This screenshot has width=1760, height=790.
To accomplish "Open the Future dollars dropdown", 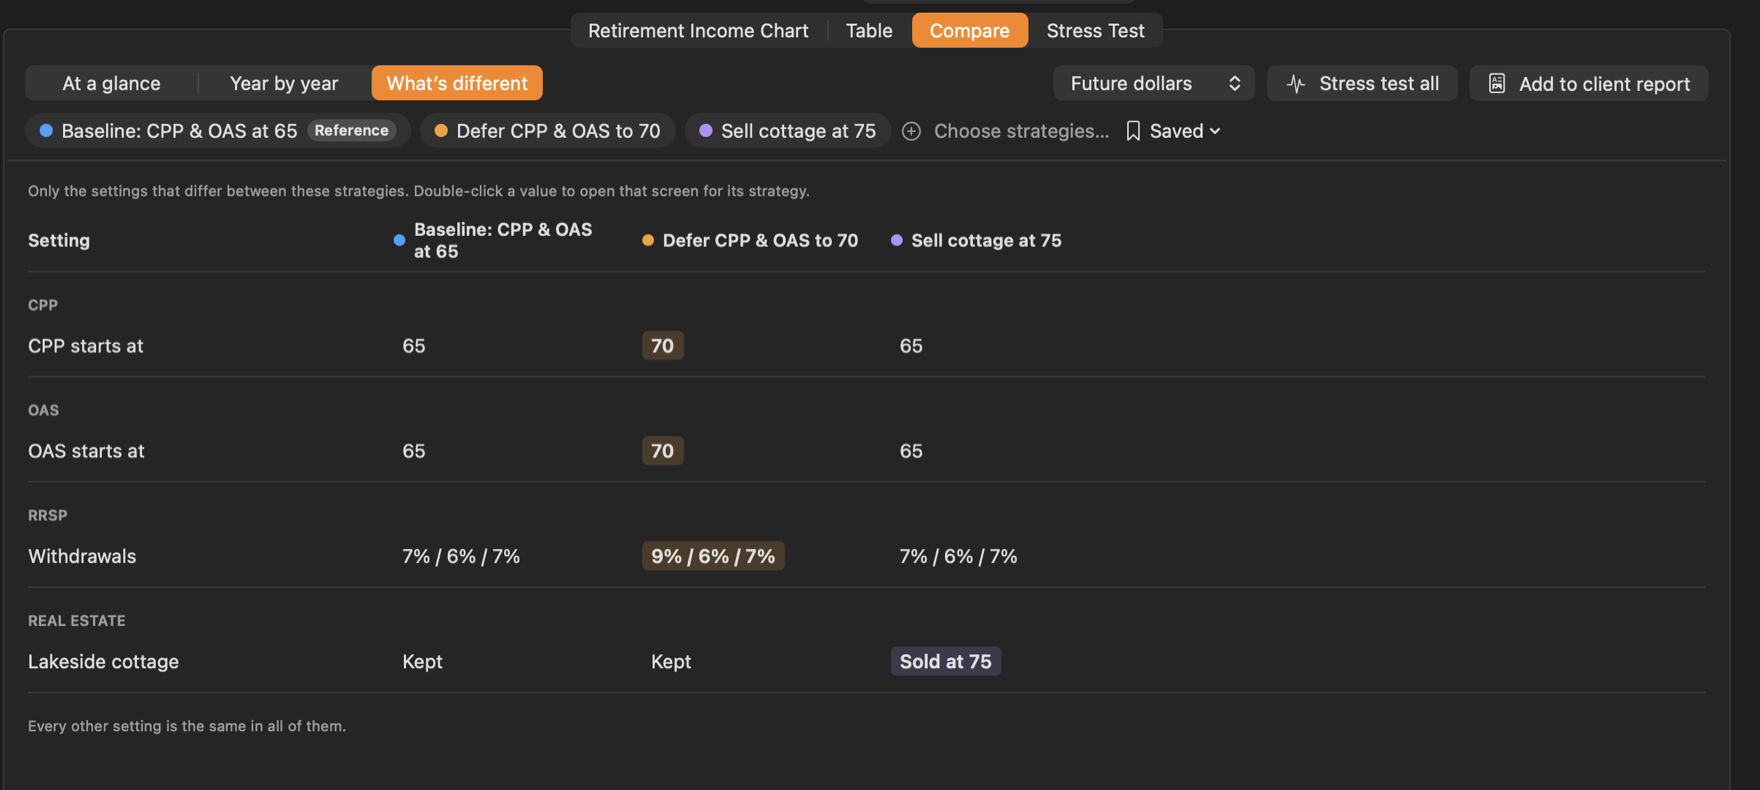I will (x=1154, y=83).
